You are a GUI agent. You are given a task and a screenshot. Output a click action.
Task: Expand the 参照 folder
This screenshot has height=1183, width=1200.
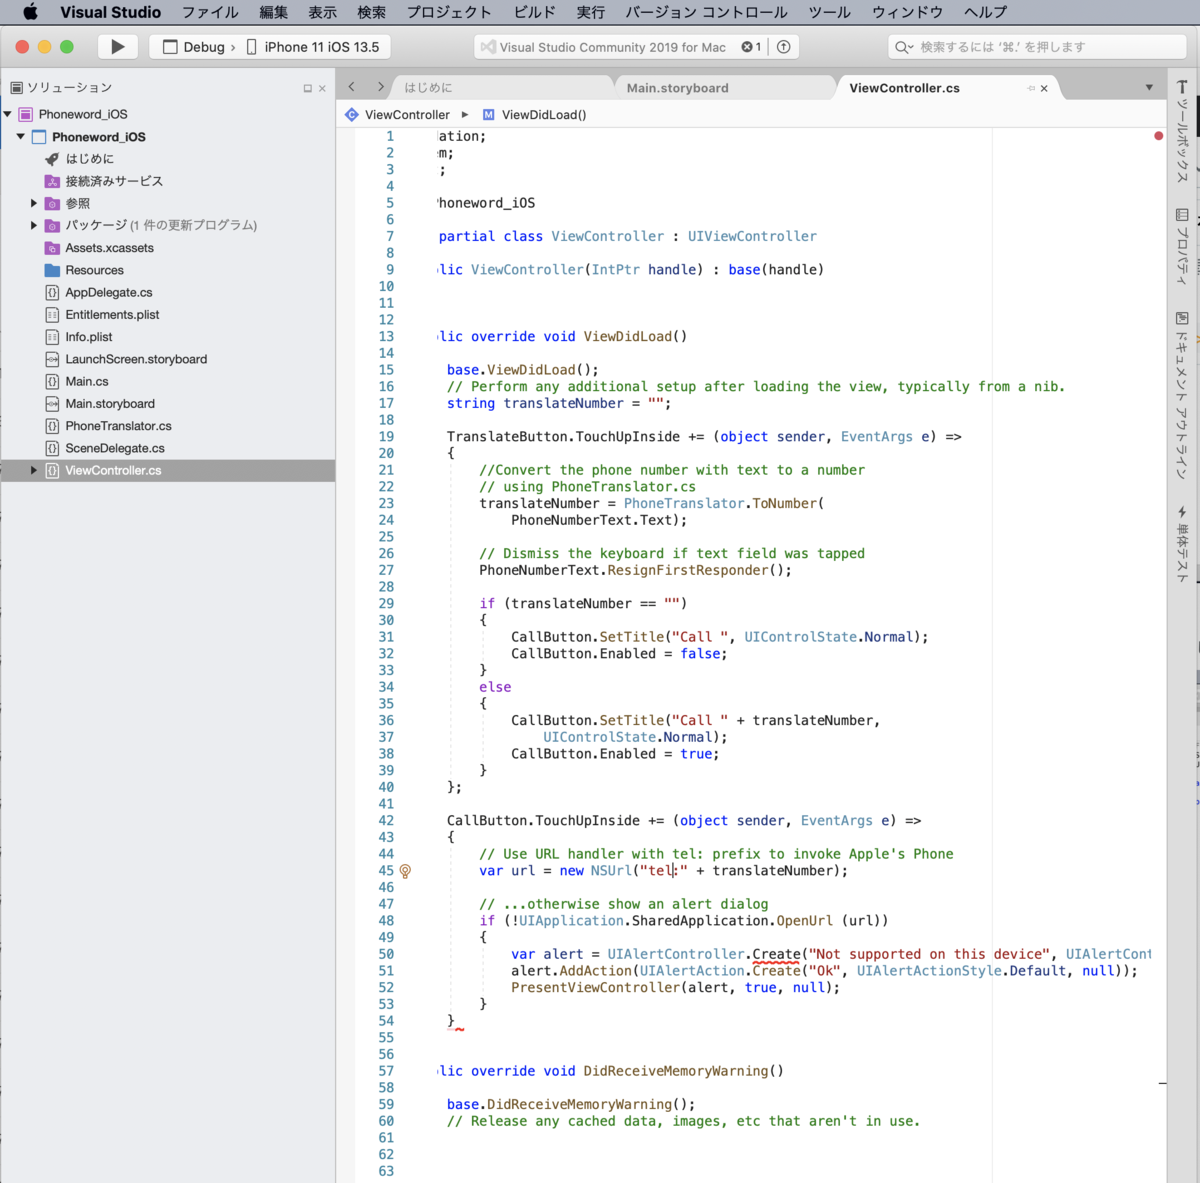pos(34,203)
